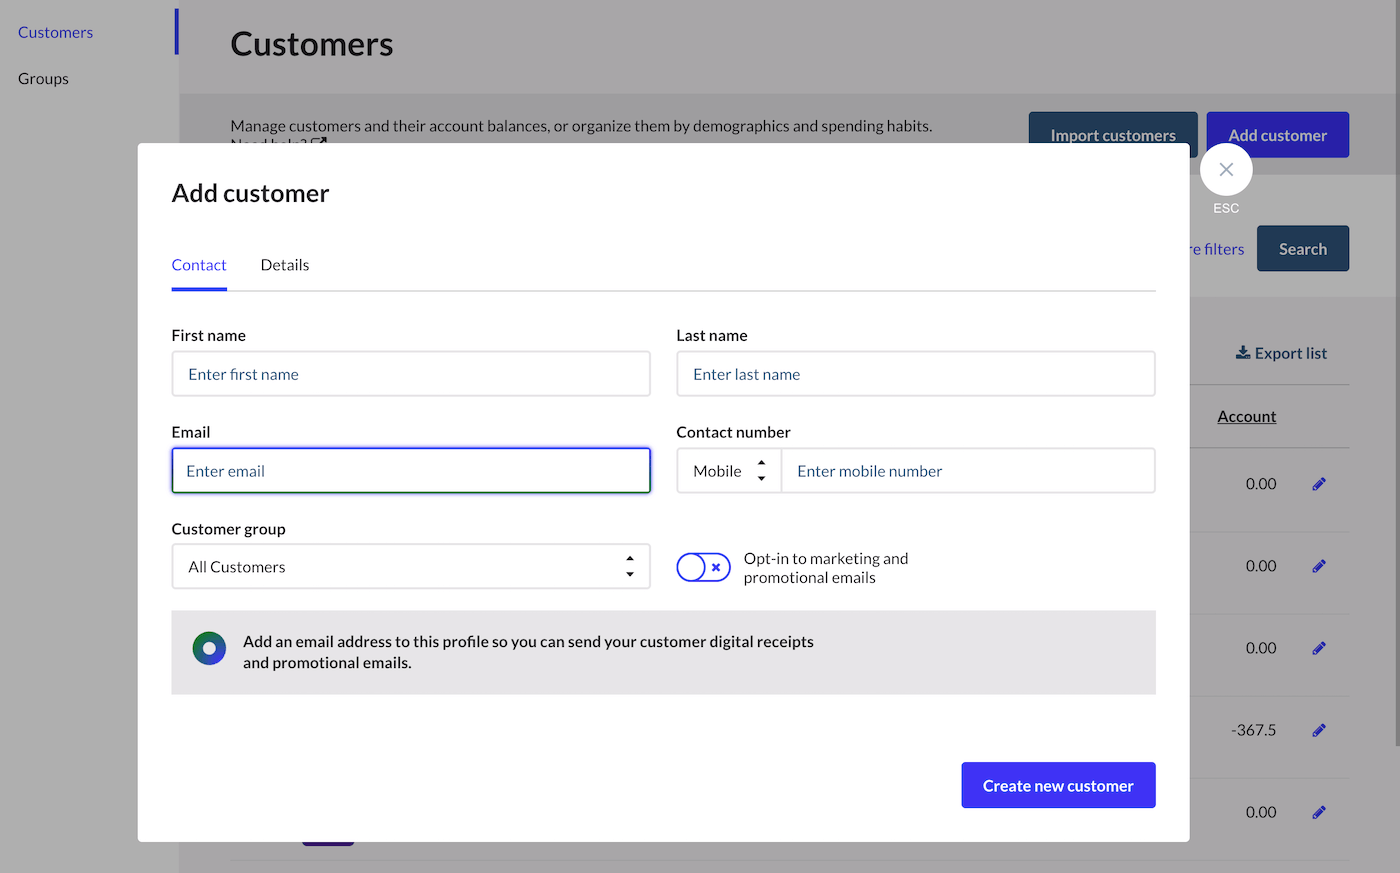The image size is (1400, 873).
Task: Click the Search button
Action: pos(1303,249)
